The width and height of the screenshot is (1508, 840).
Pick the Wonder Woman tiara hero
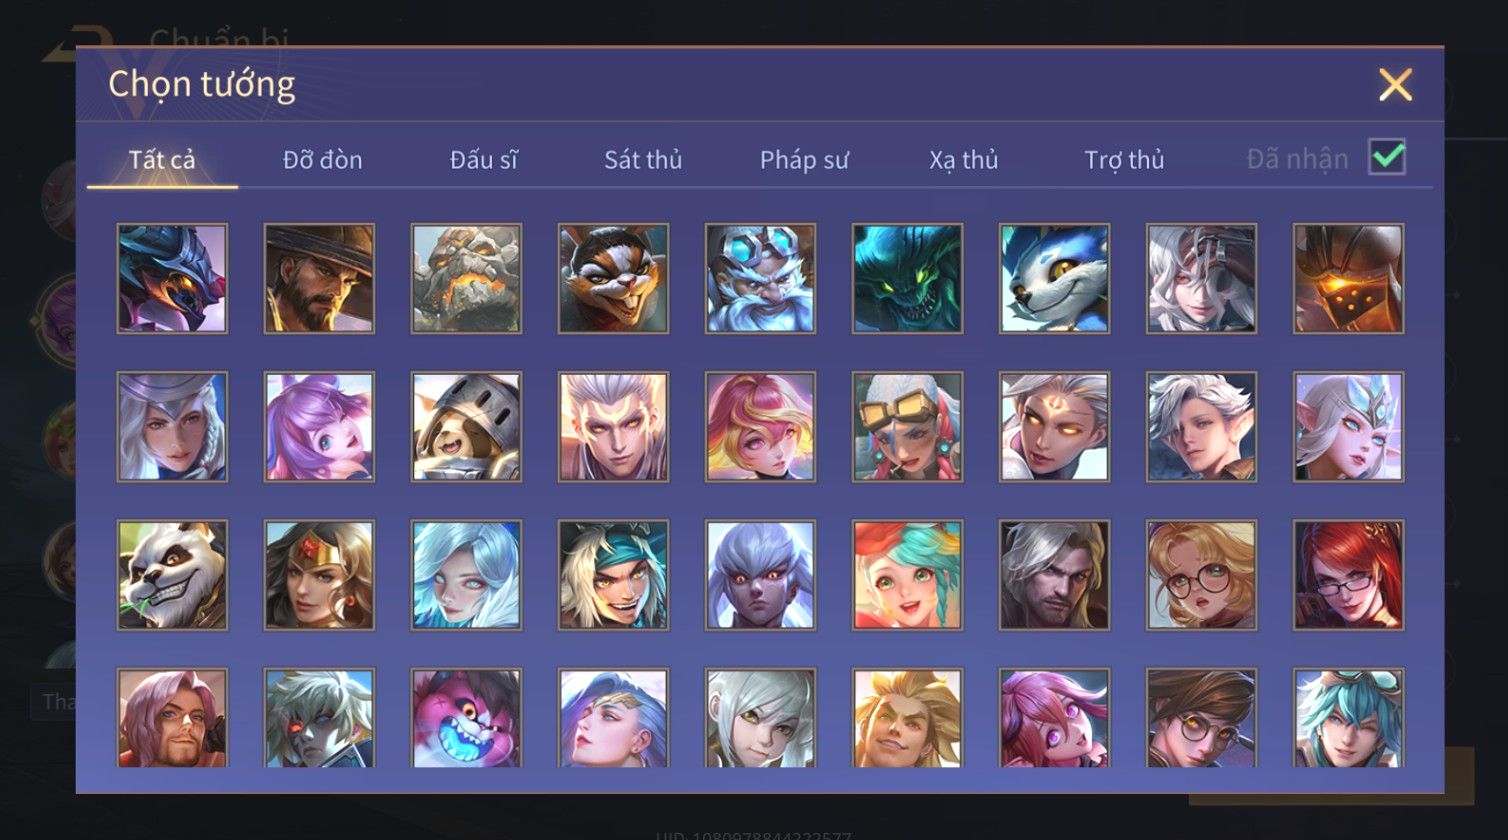pos(319,575)
